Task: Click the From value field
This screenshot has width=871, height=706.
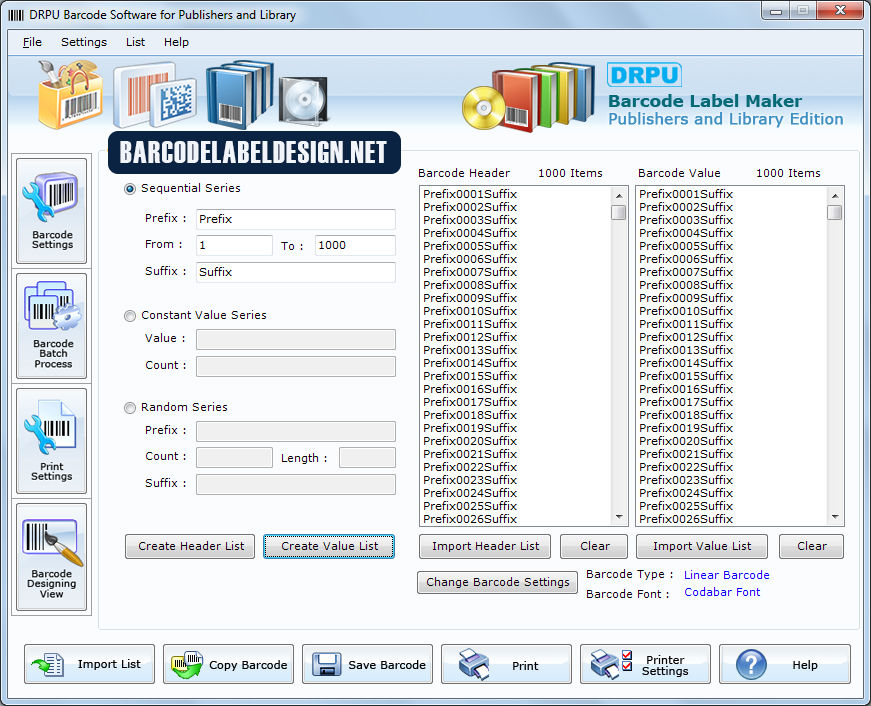Action: click(234, 245)
